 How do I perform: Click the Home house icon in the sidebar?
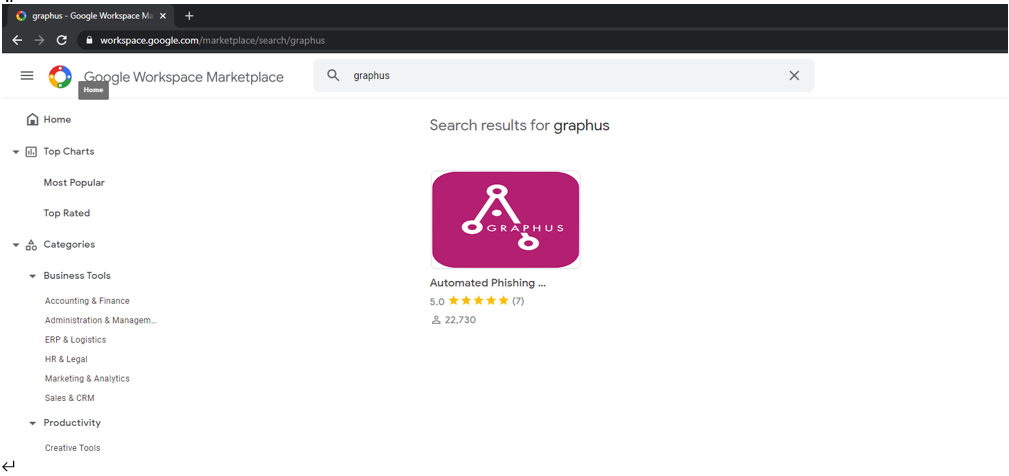32,120
